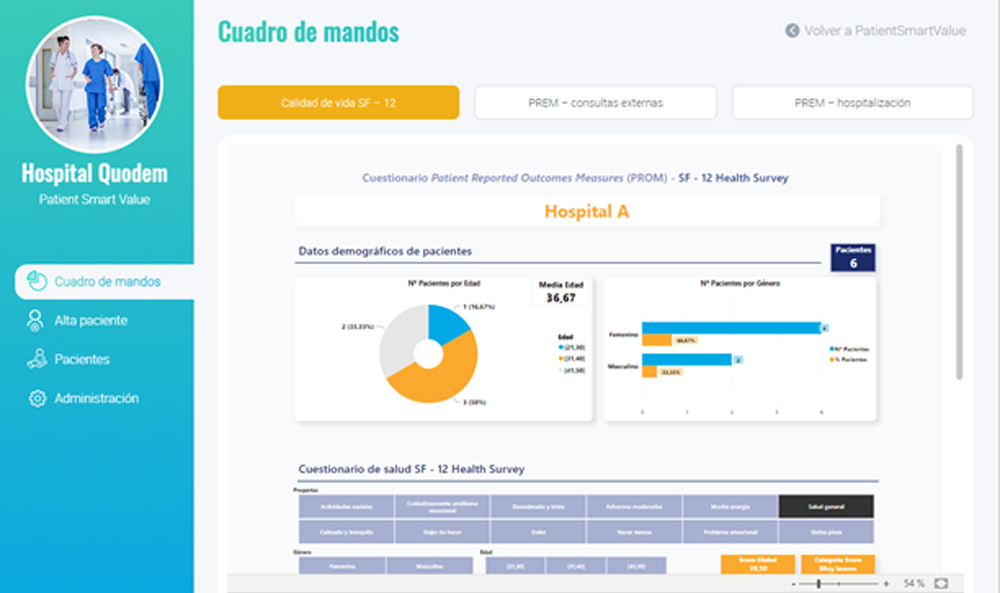This screenshot has height=593, width=1000.
Task: Click orange legend entry under Edad
Action: pyautogui.click(x=571, y=359)
